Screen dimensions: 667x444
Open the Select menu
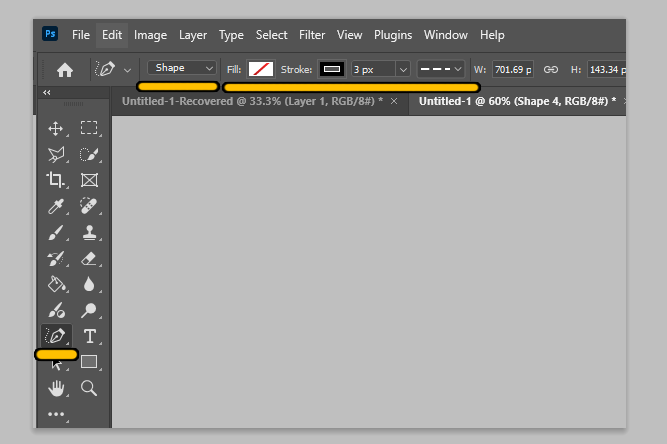tap(271, 35)
